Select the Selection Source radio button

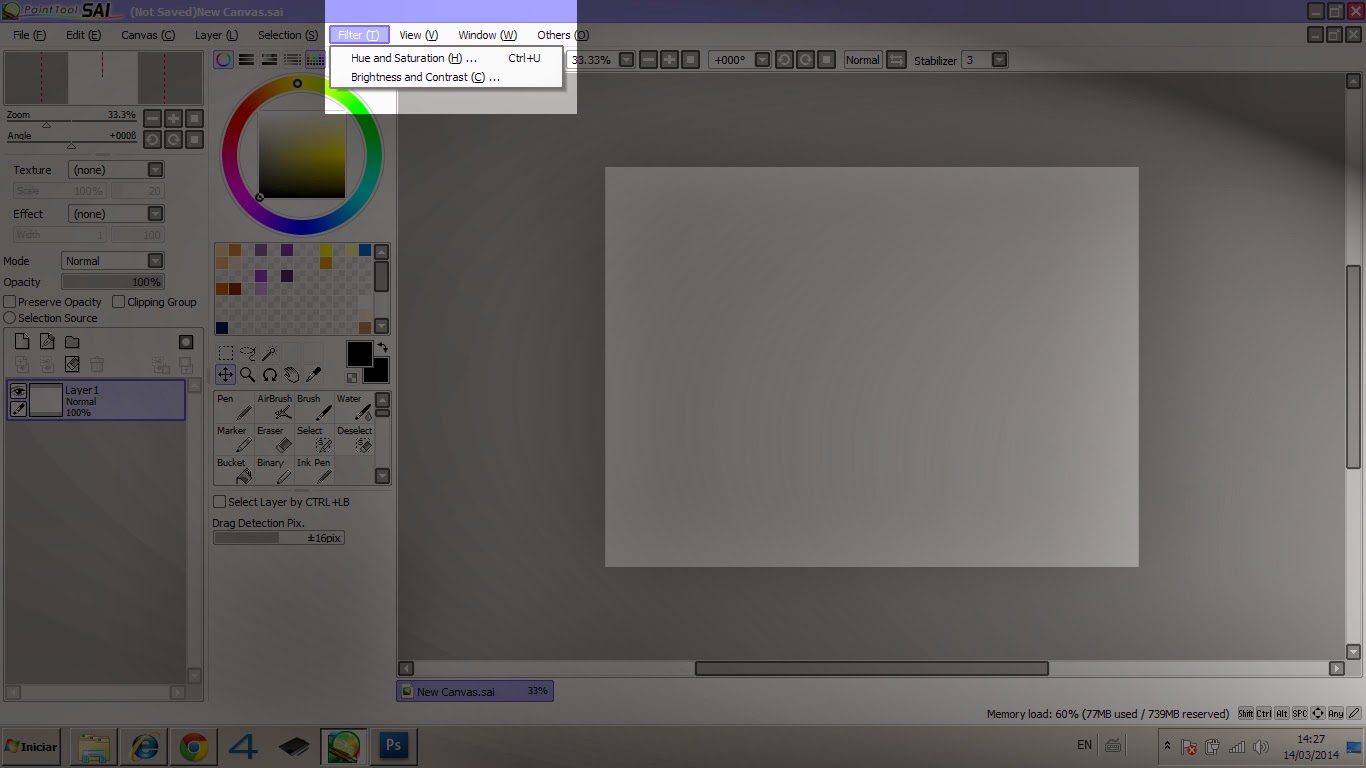point(10,318)
